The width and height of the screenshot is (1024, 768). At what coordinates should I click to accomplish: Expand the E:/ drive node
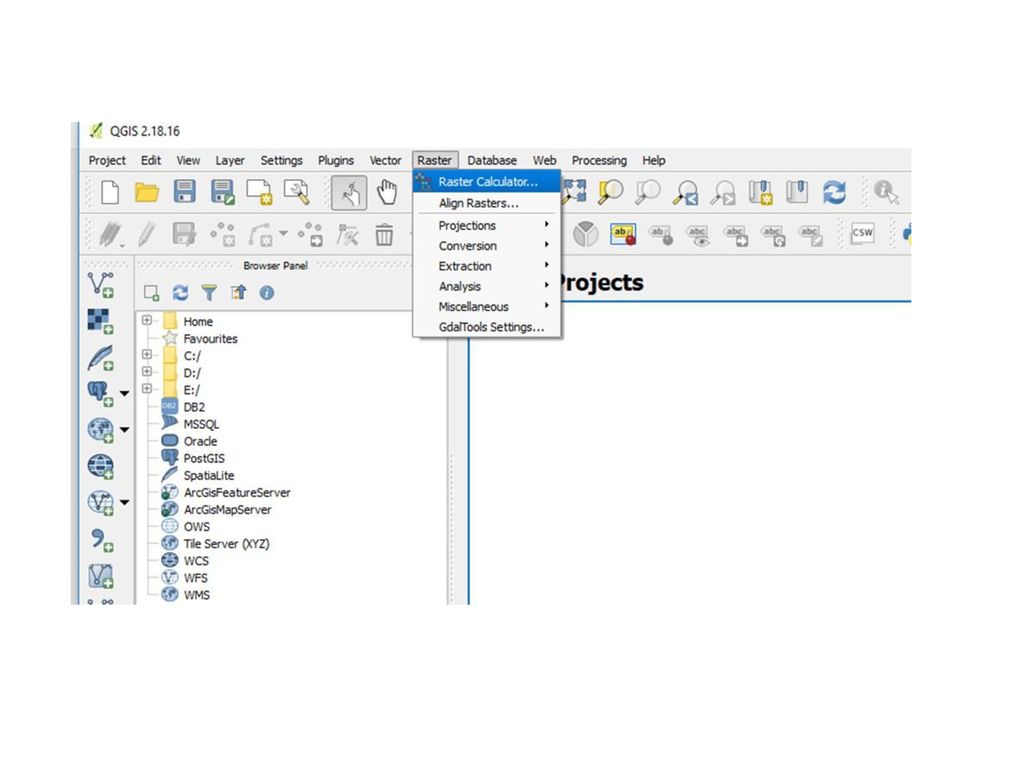pos(147,389)
